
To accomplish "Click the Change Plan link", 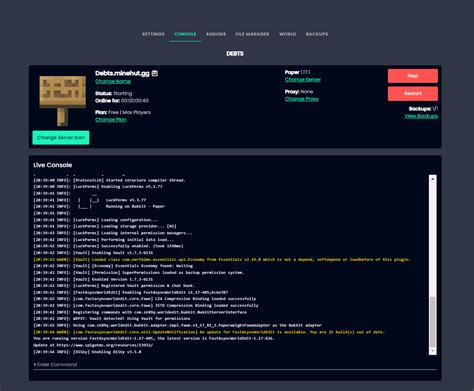I will tap(111, 120).
